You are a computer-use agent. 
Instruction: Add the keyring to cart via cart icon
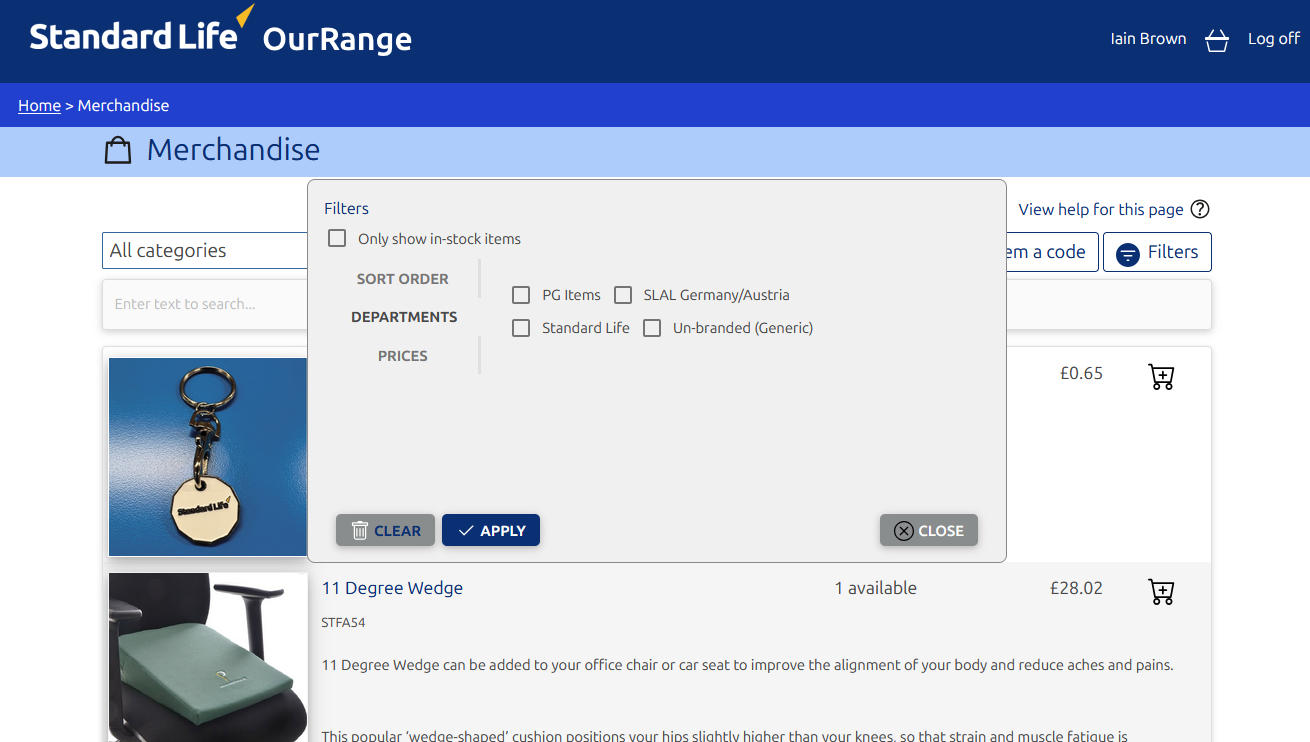(1160, 377)
